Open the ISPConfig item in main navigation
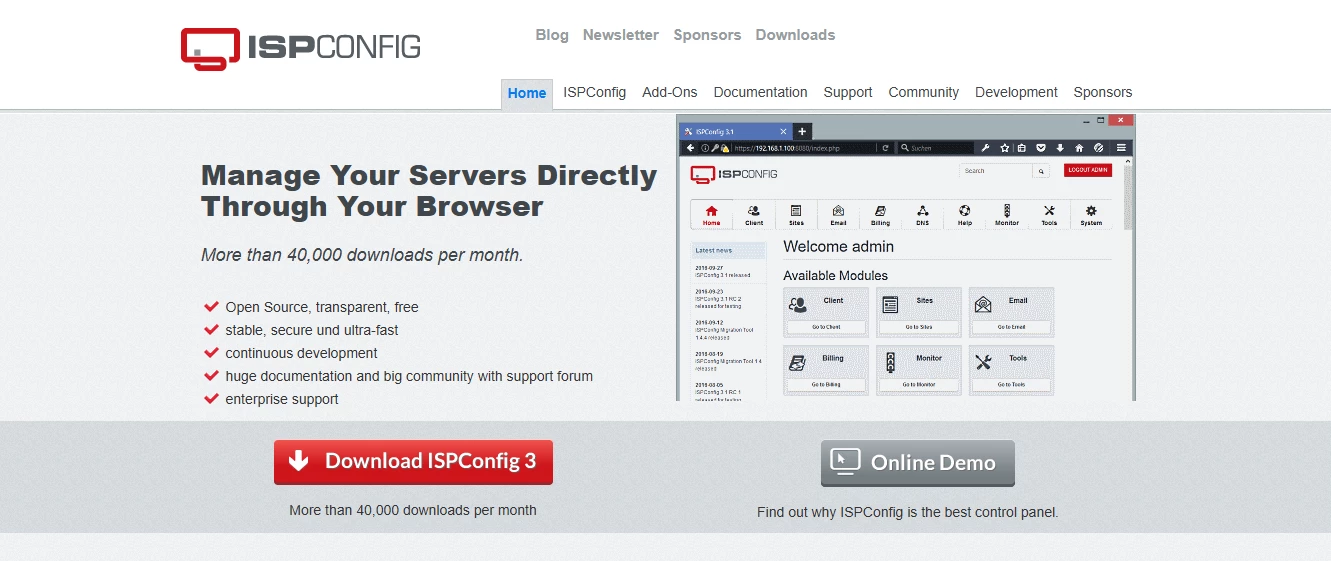The height and width of the screenshot is (561, 1331). pyautogui.click(x=594, y=92)
